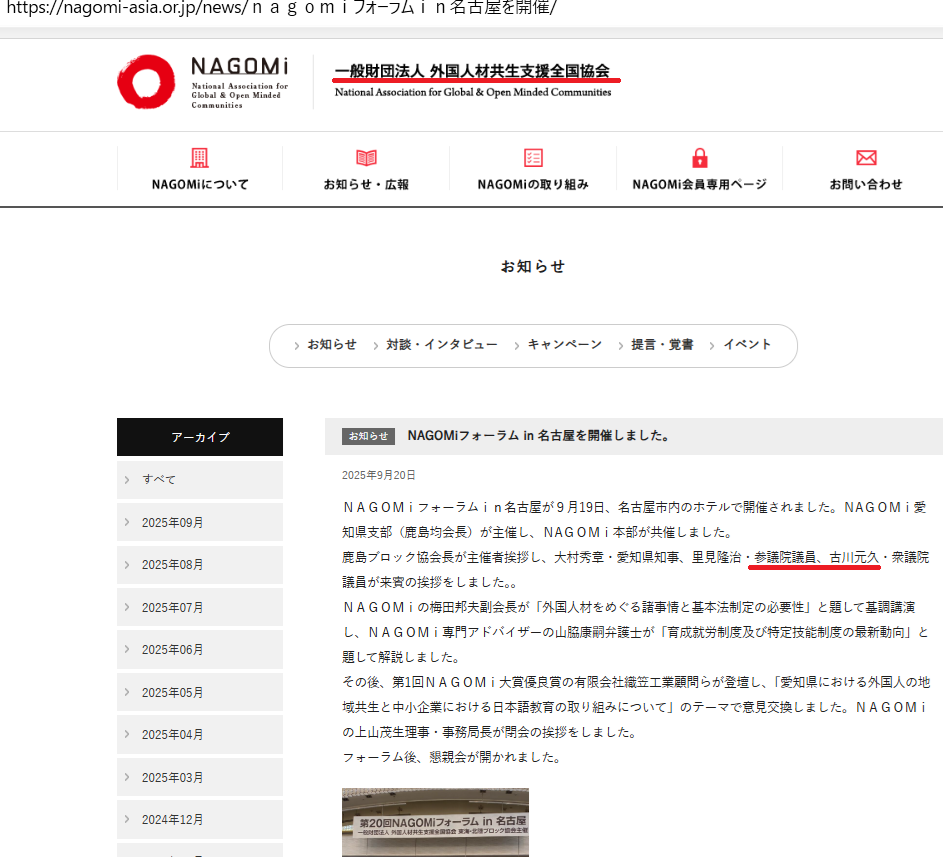Open the 2024年12月 archive

[200, 819]
